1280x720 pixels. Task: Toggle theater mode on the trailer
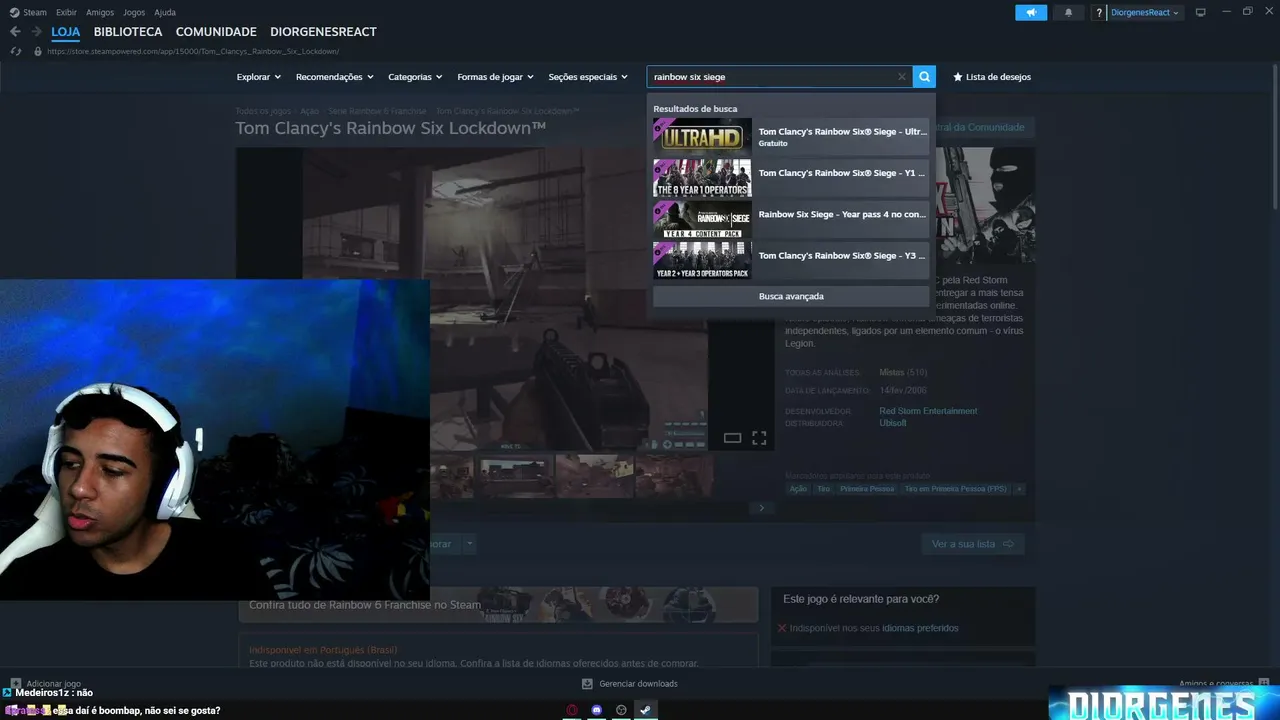[x=732, y=438]
